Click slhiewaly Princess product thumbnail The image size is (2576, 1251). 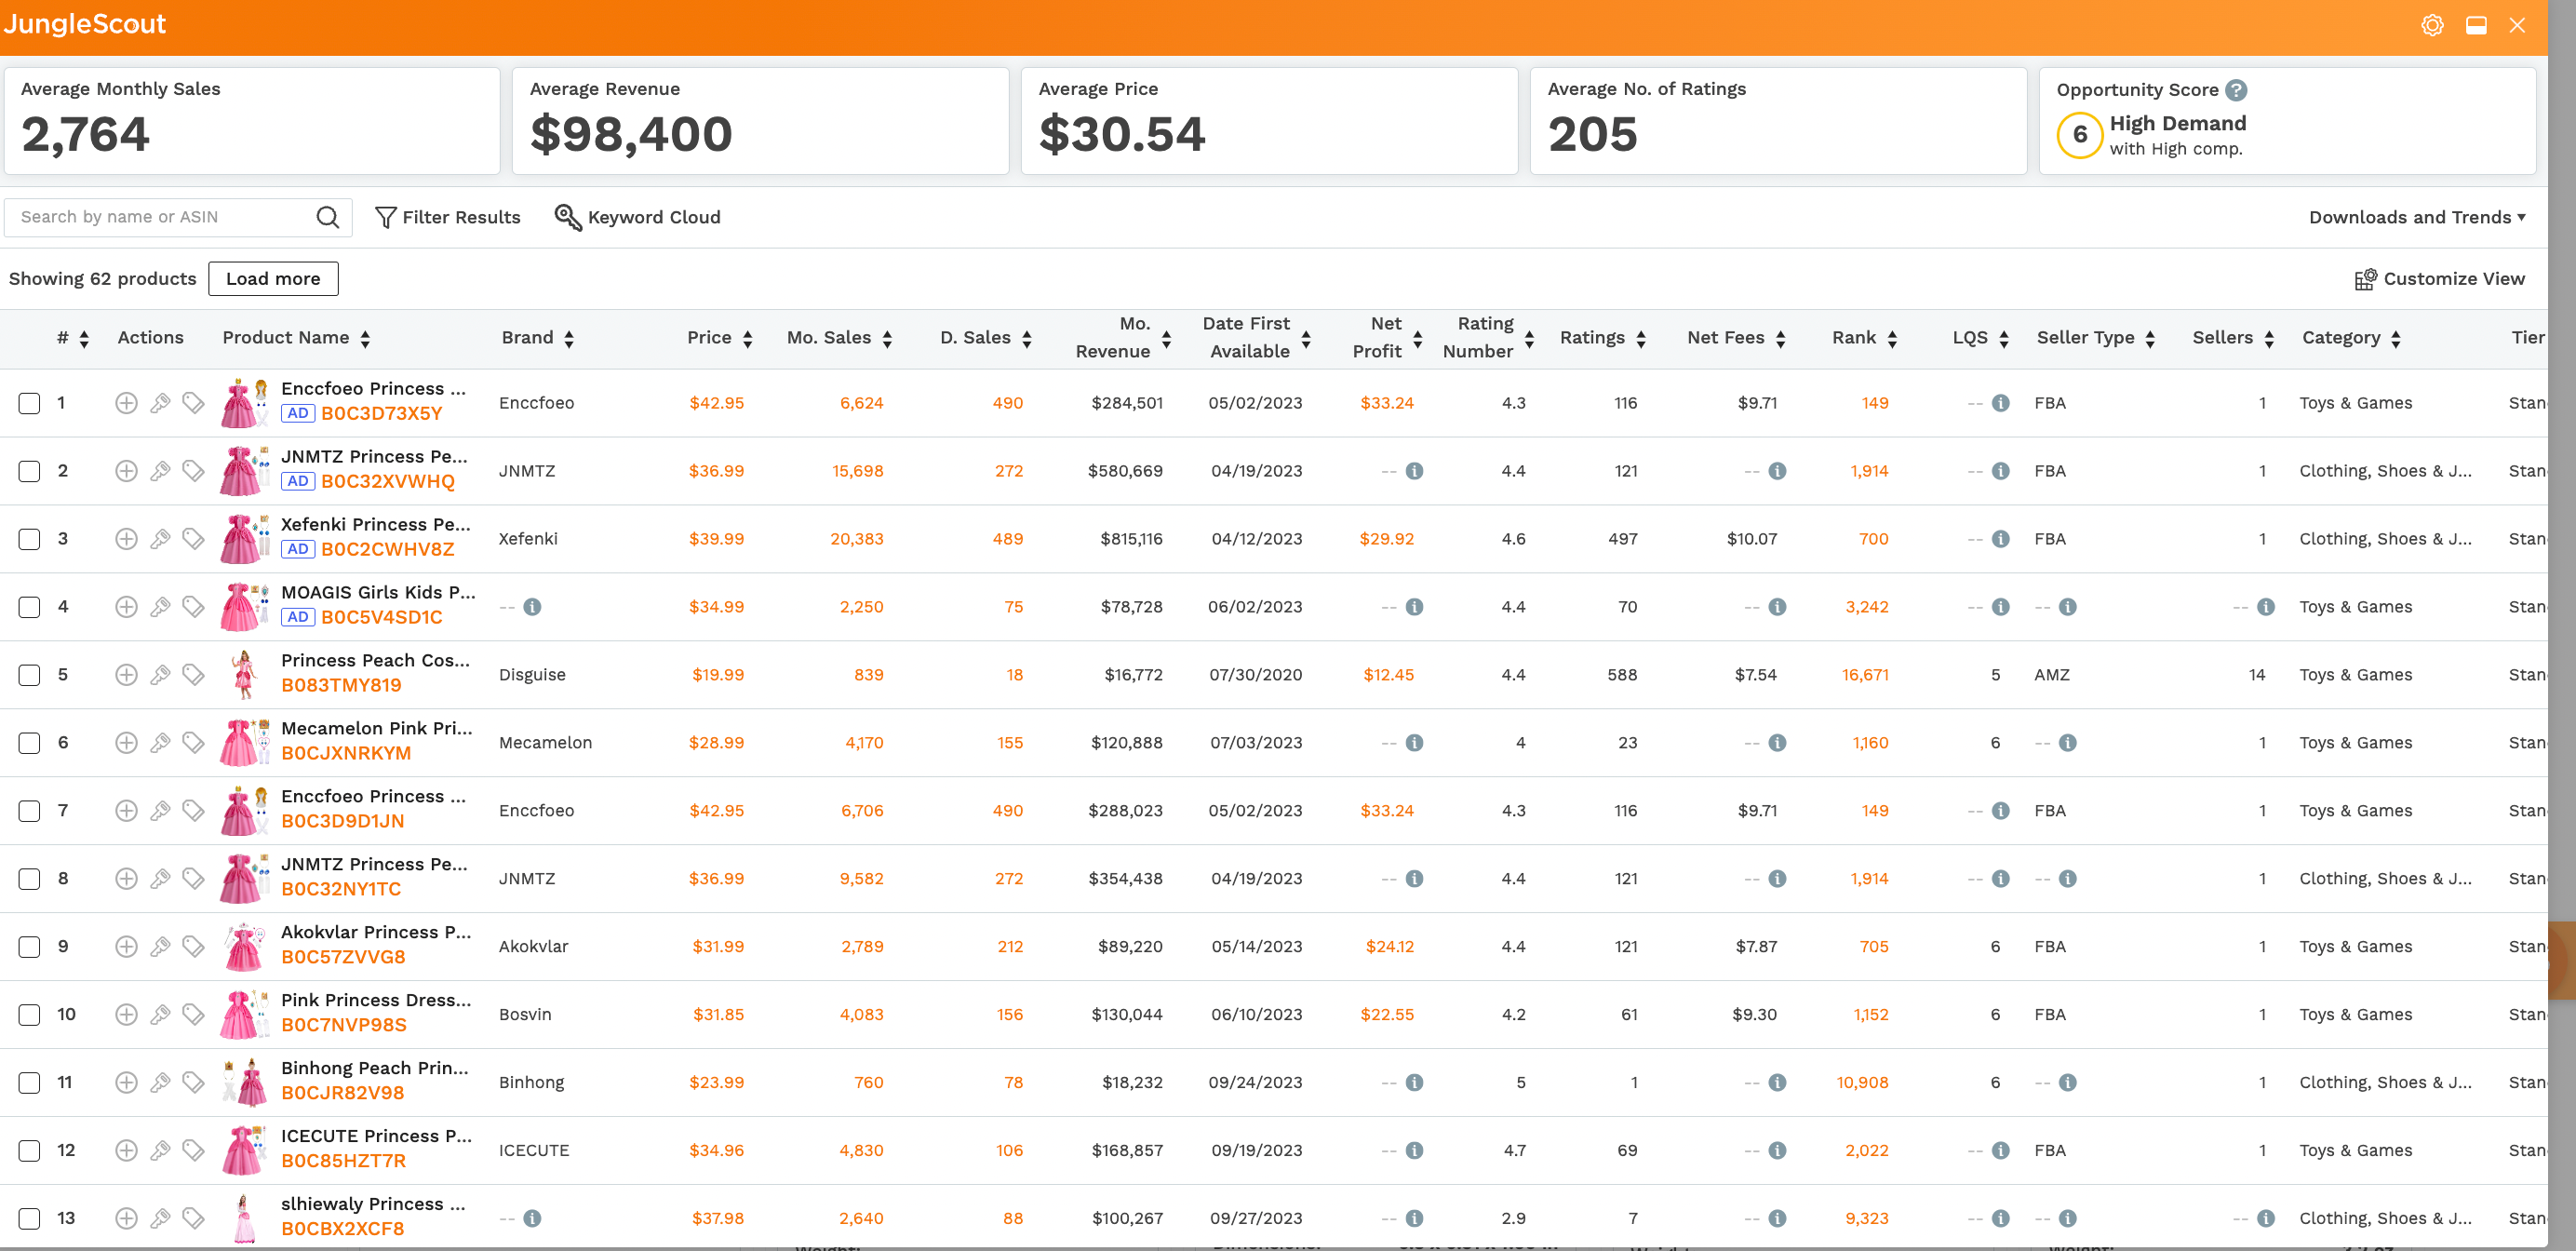click(244, 1219)
